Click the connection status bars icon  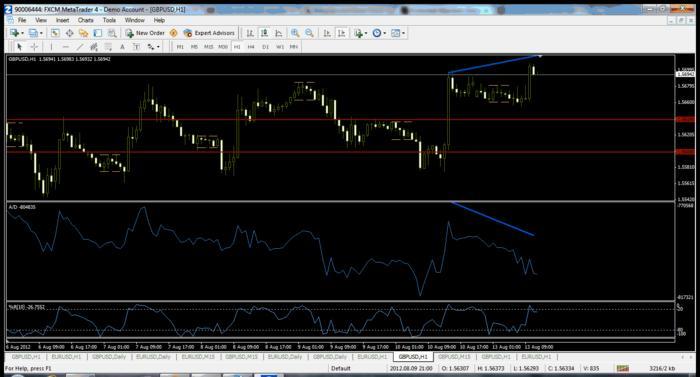pos(623,369)
